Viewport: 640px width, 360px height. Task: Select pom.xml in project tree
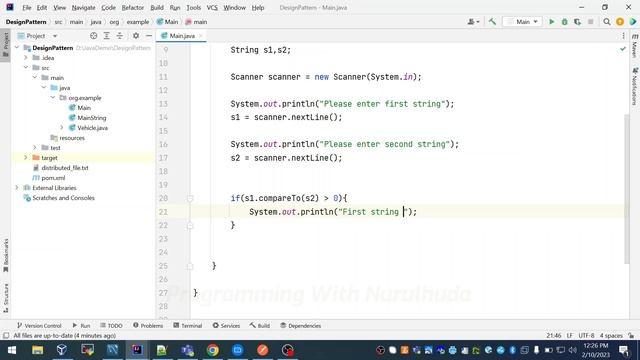49,178
